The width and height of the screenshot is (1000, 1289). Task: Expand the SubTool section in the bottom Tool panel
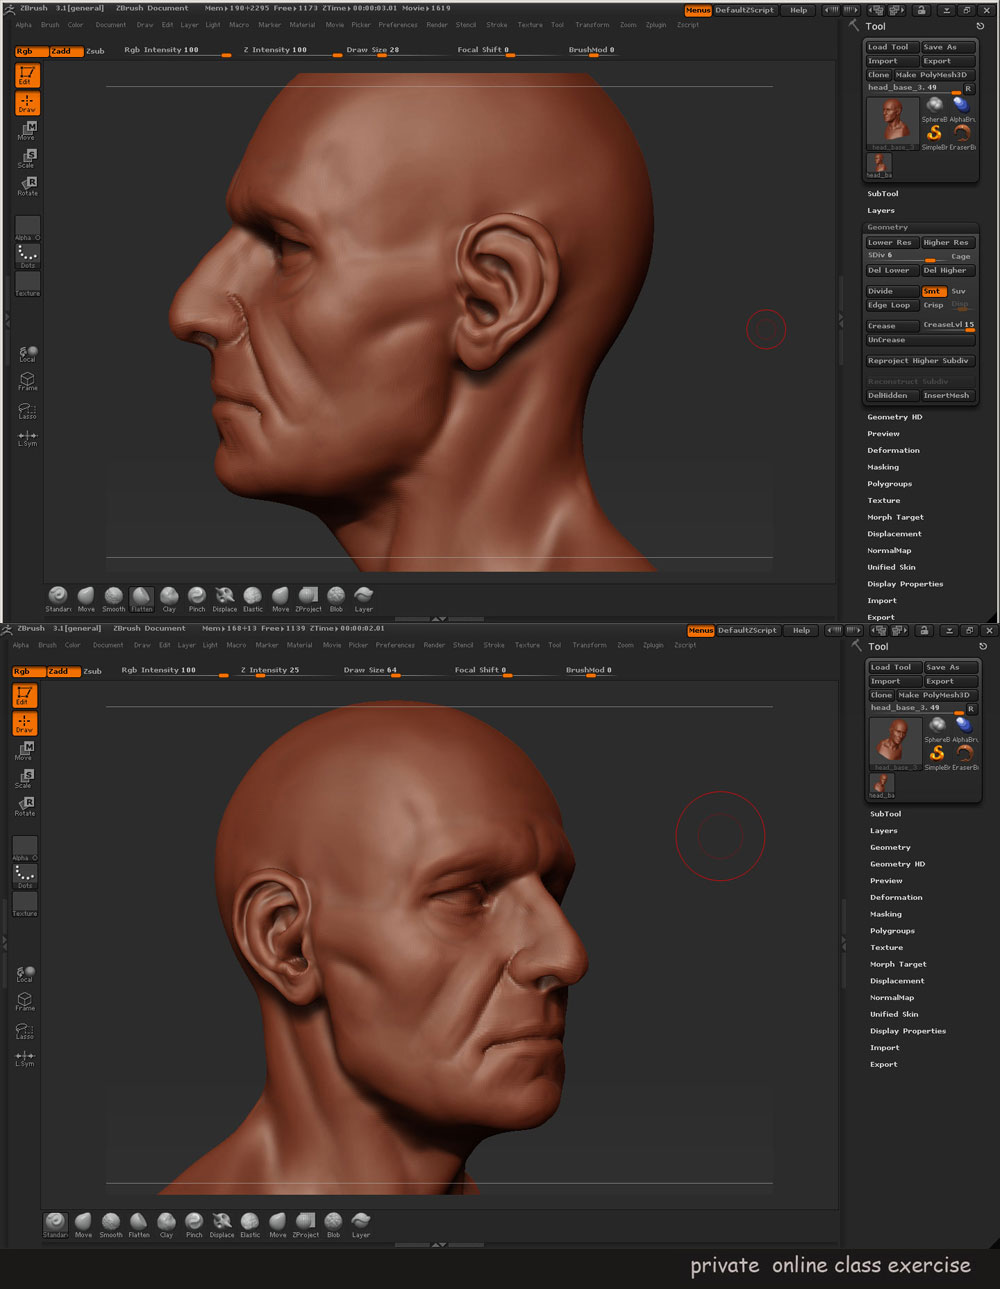coord(885,814)
